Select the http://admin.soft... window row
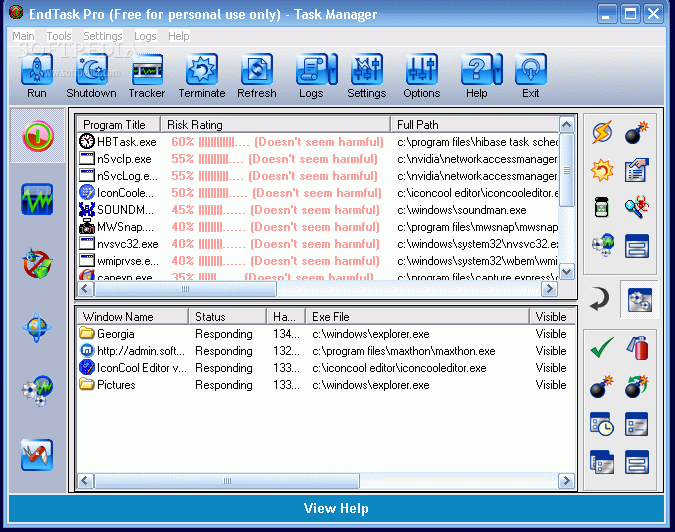Screen dimensions: 675x532 coord(326,351)
